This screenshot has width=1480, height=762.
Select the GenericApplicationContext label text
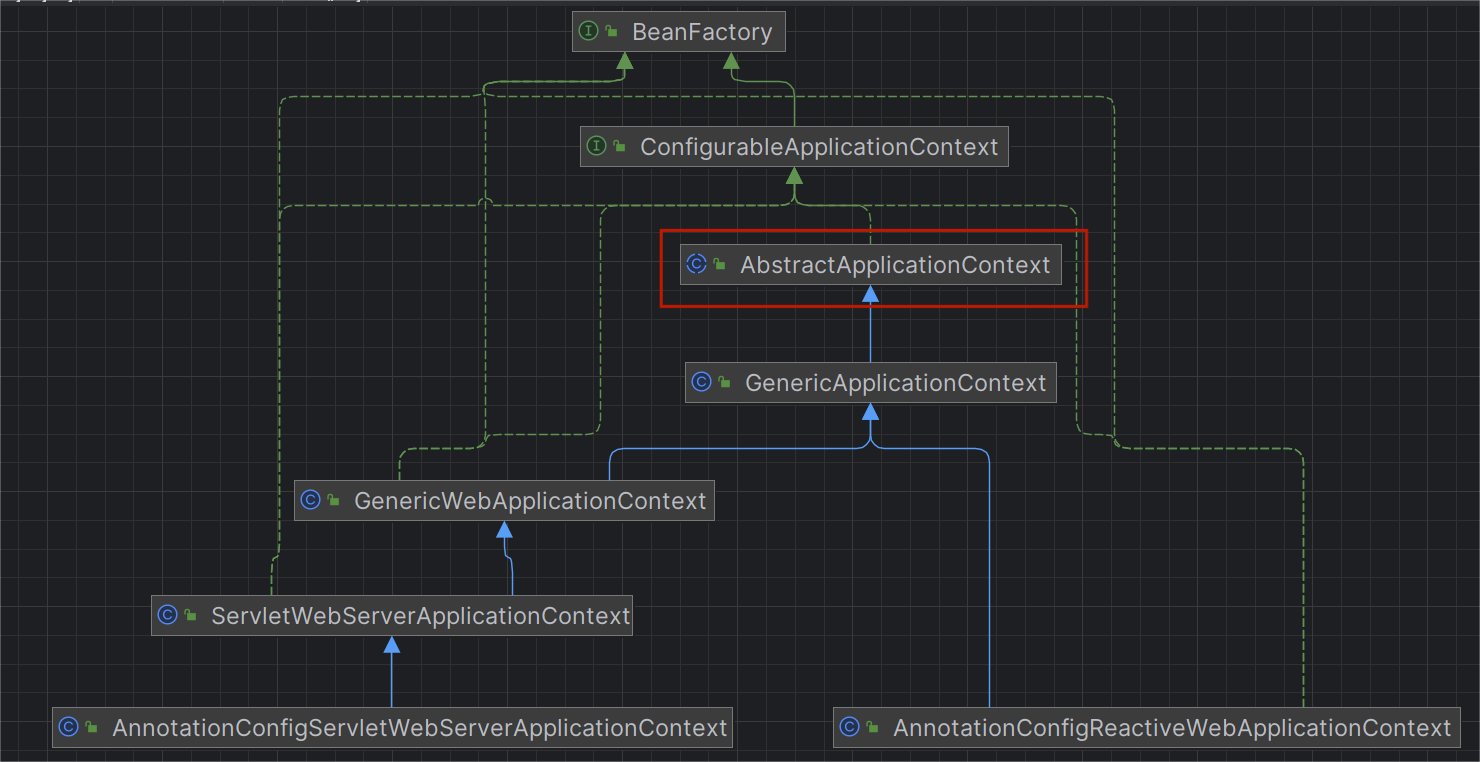pos(895,383)
